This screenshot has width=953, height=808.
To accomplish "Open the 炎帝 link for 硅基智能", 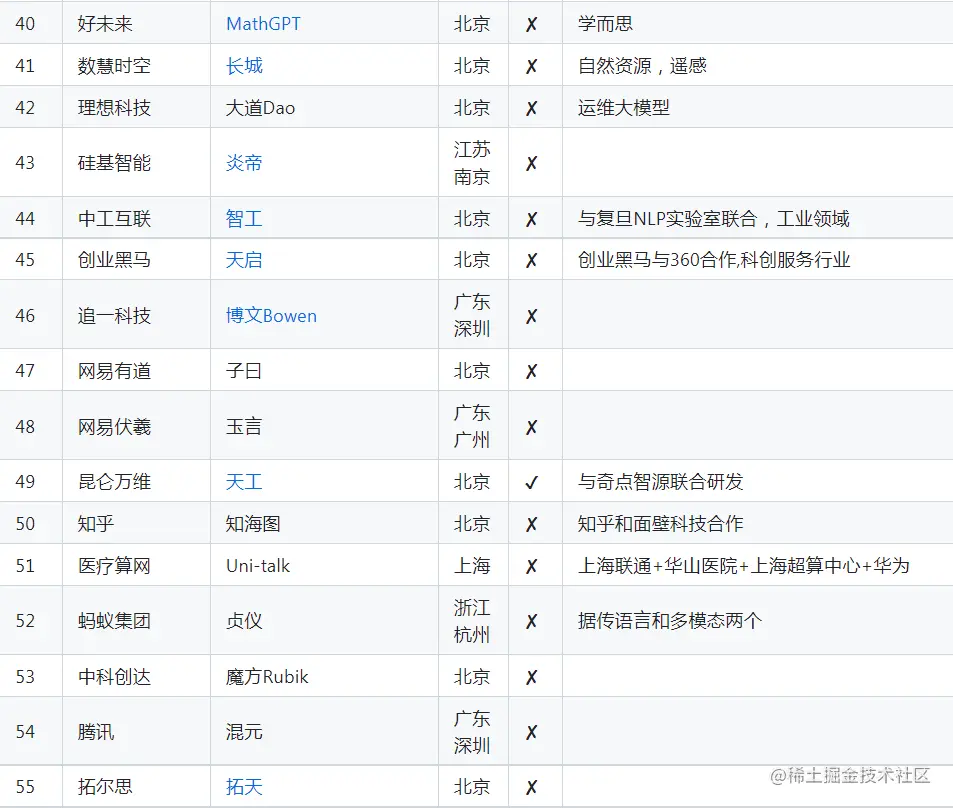I will pyautogui.click(x=243, y=163).
